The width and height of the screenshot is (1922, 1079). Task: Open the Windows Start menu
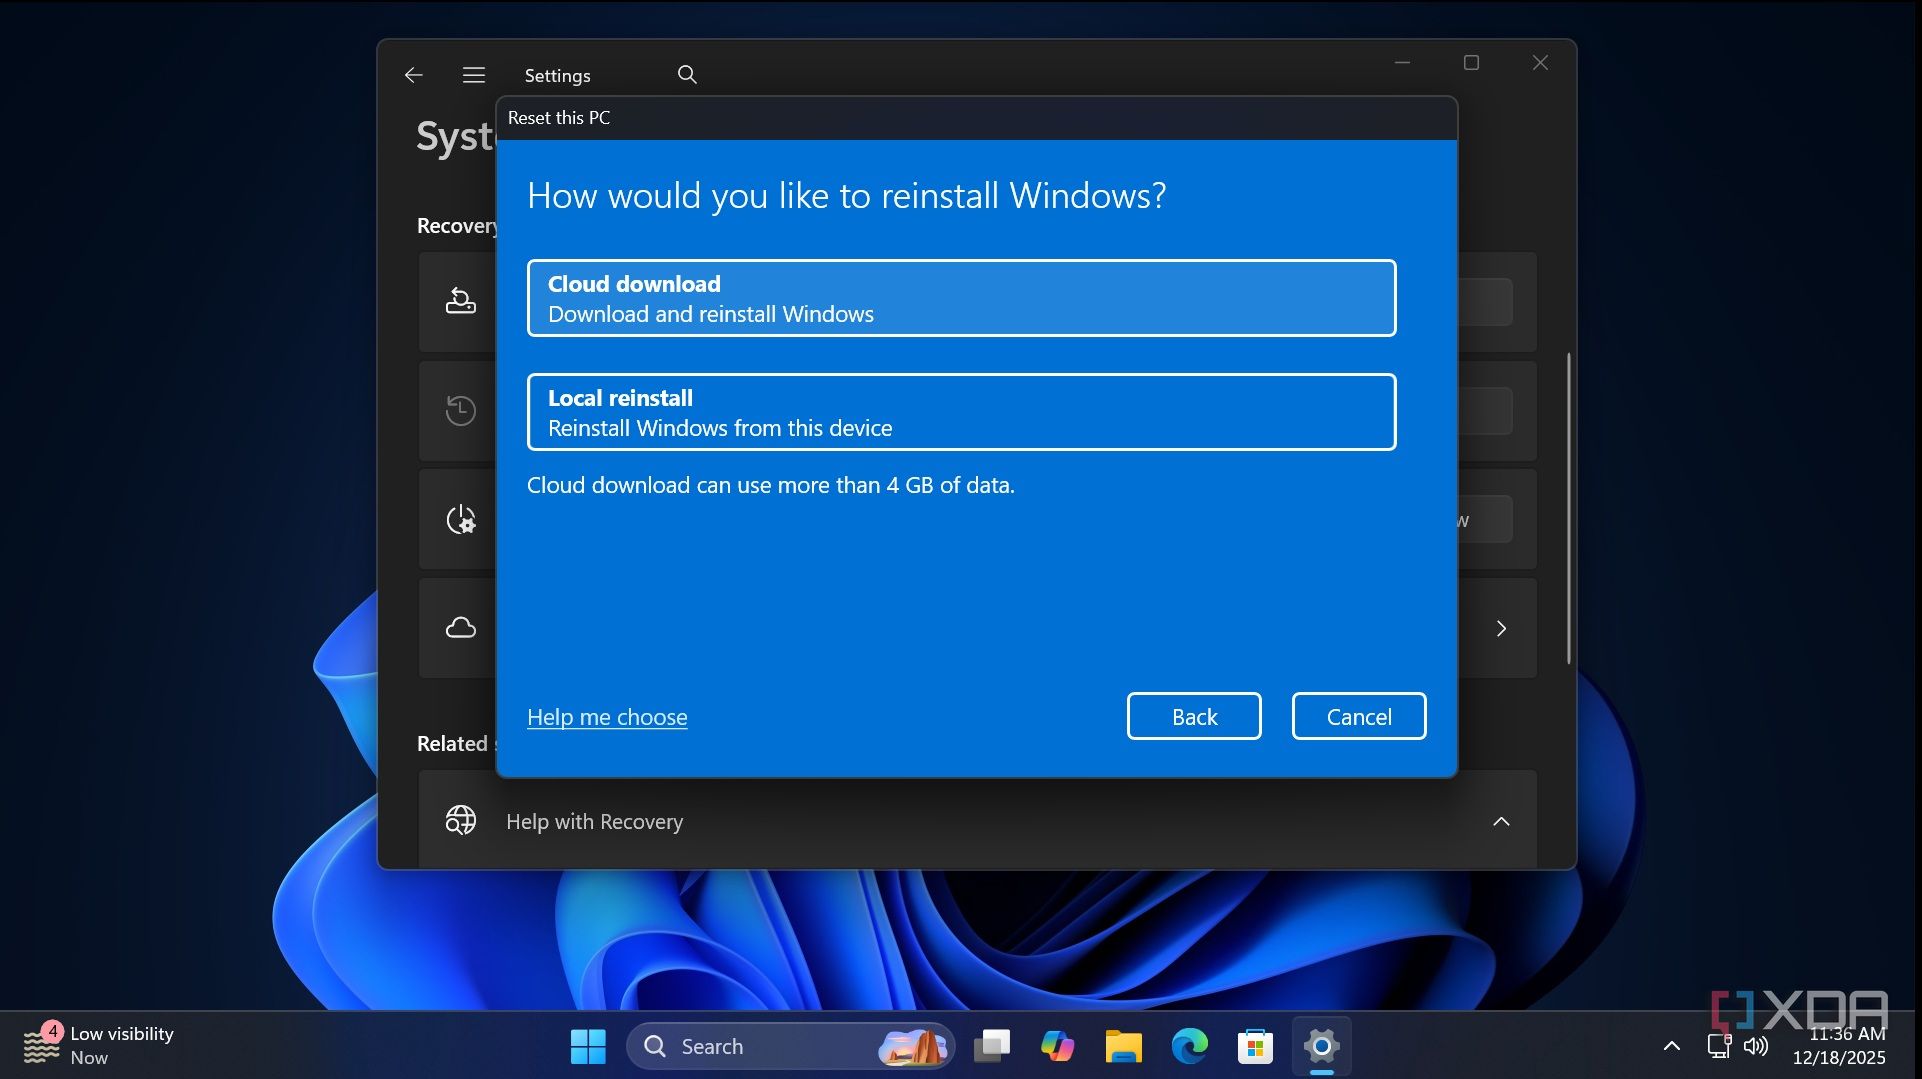tap(588, 1046)
